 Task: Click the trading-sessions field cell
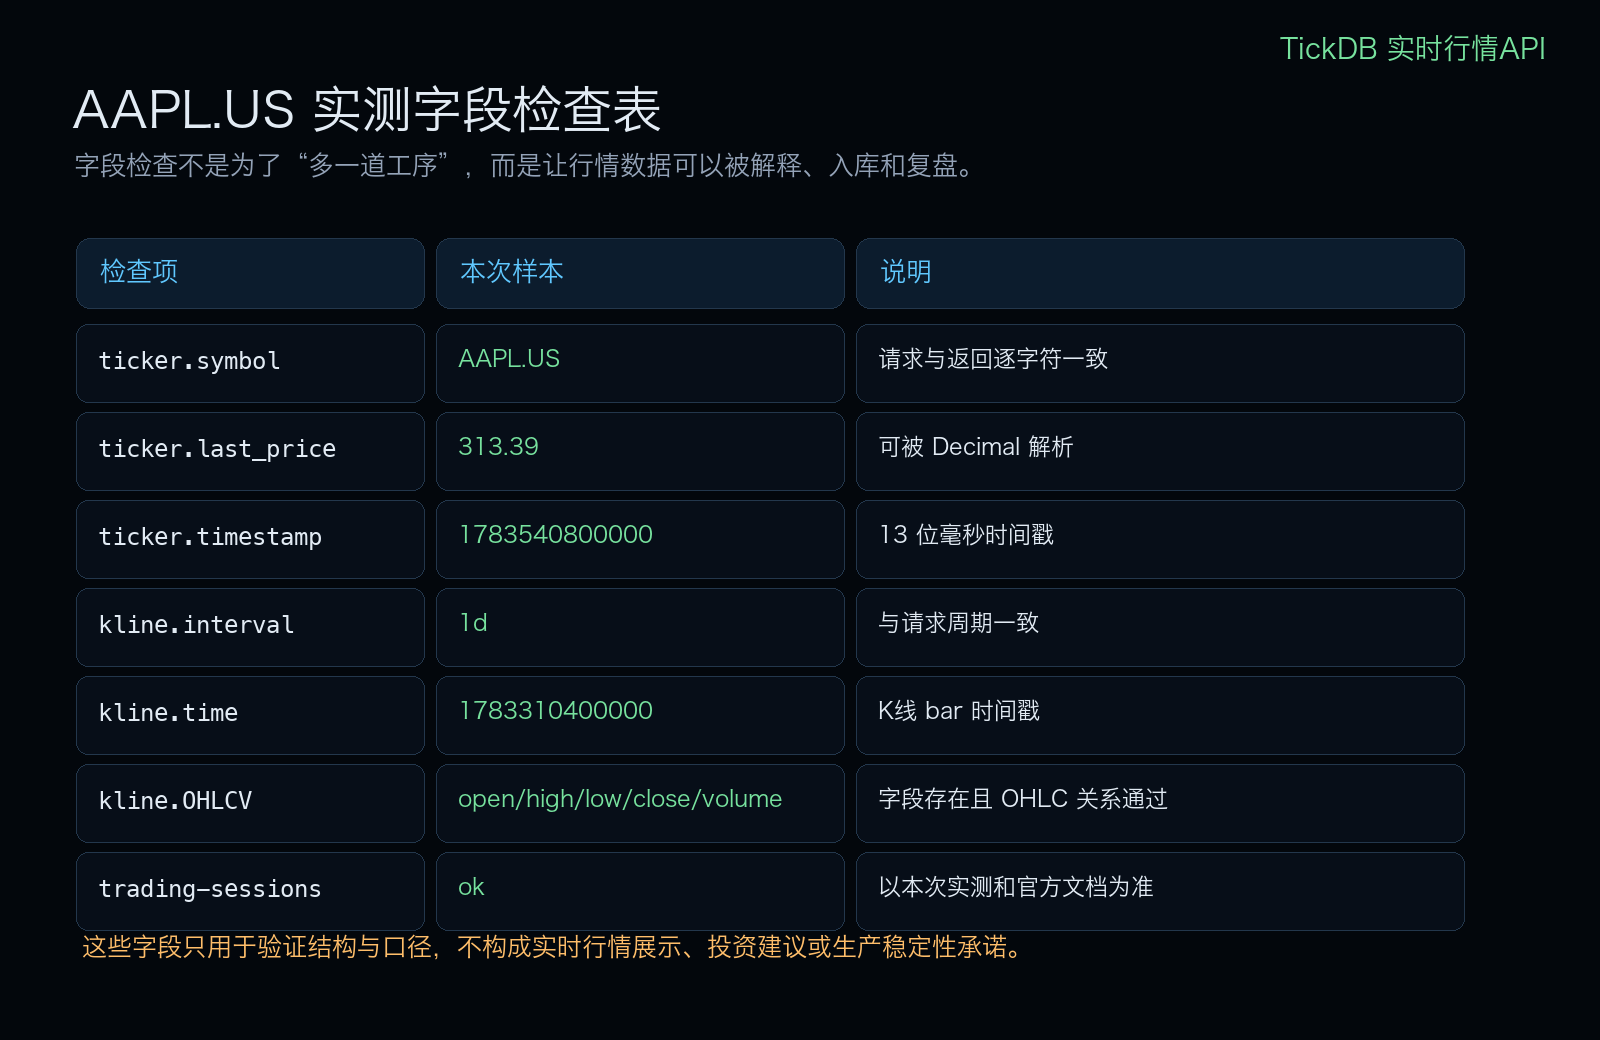pyautogui.click(x=250, y=891)
